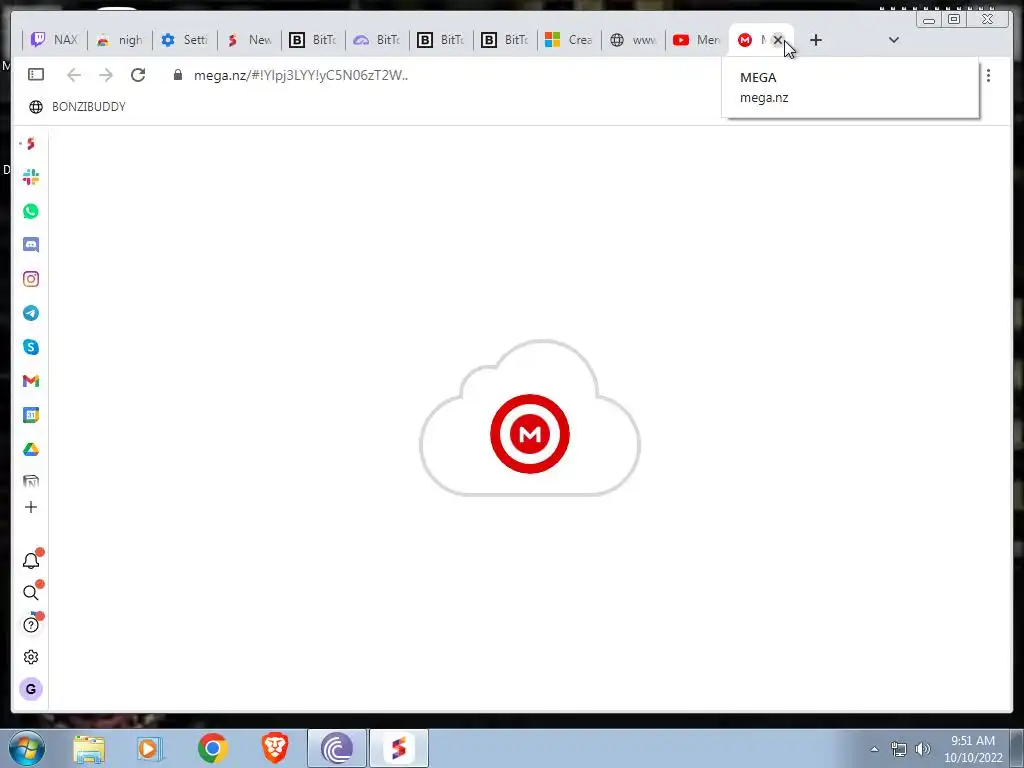This screenshot has width=1024, height=768.
Task: Open the G profile avatar
Action: (x=31, y=689)
